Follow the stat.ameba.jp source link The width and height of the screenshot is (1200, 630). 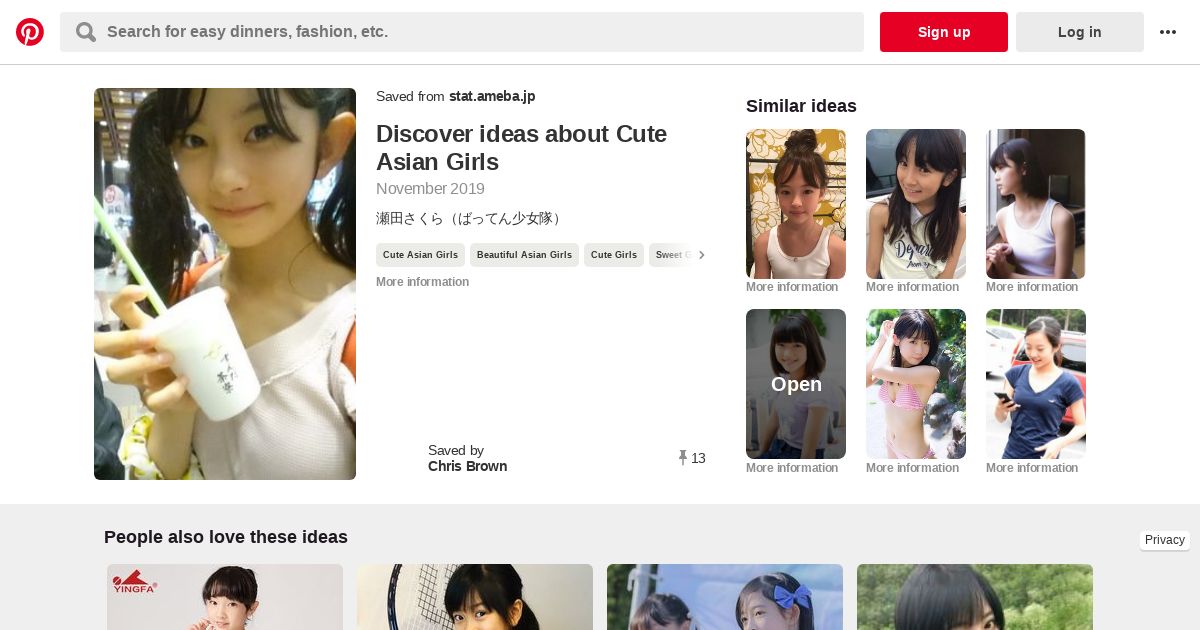(x=492, y=96)
